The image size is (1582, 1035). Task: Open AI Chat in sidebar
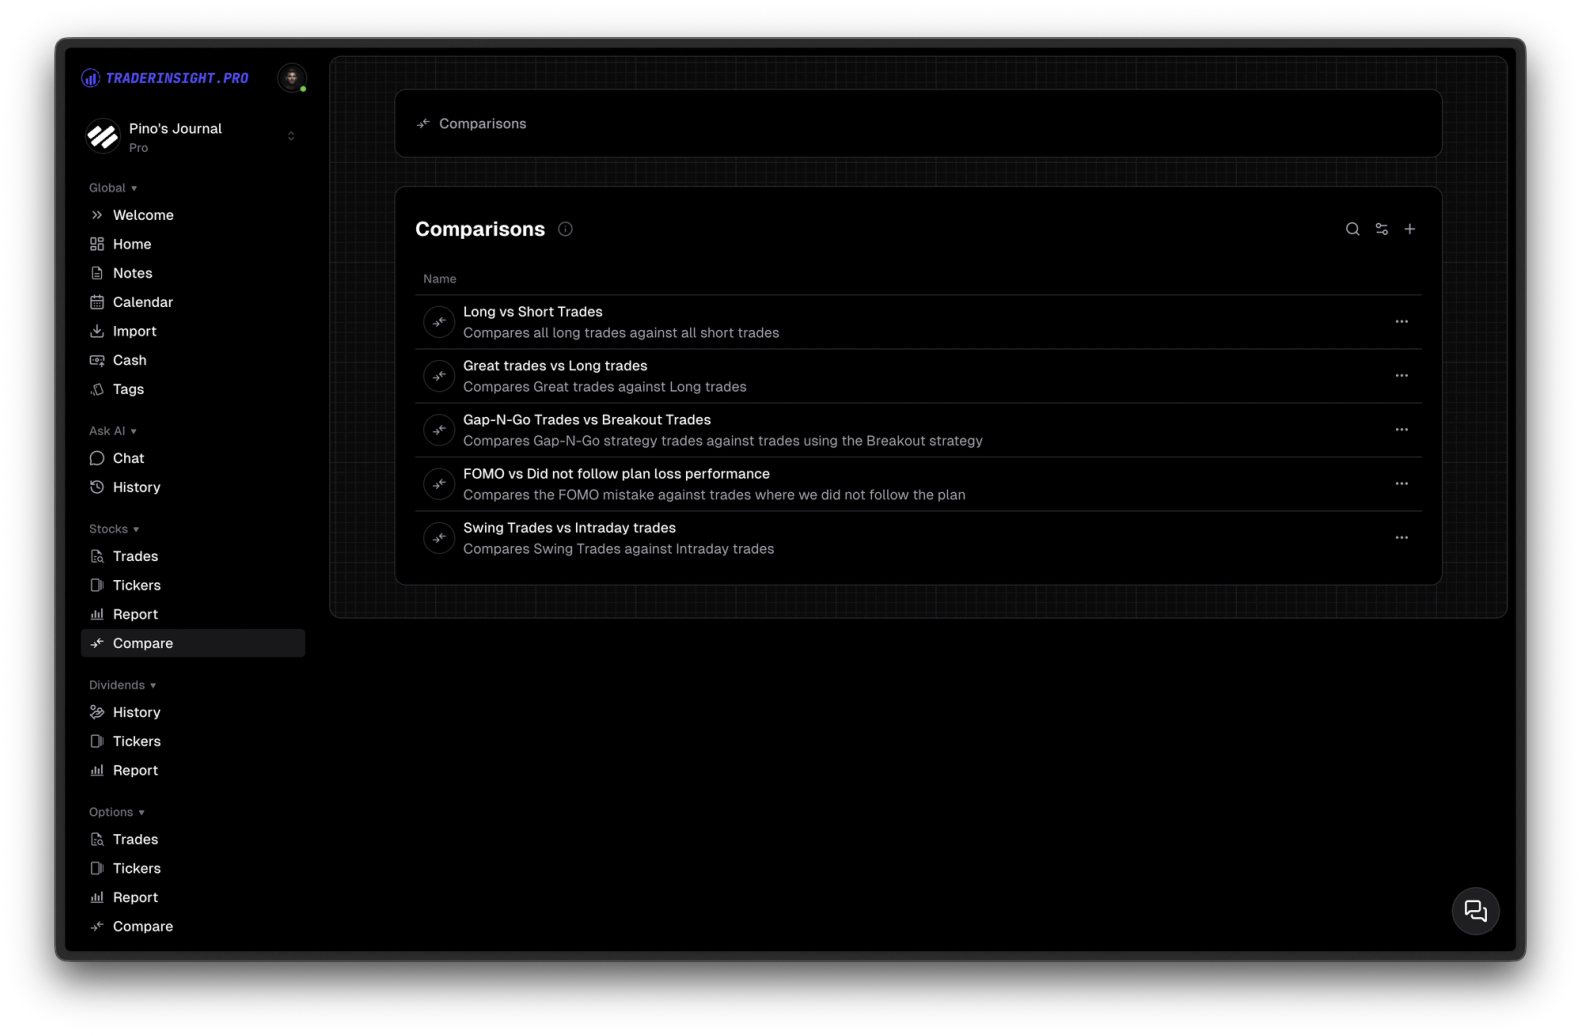pos(193,458)
